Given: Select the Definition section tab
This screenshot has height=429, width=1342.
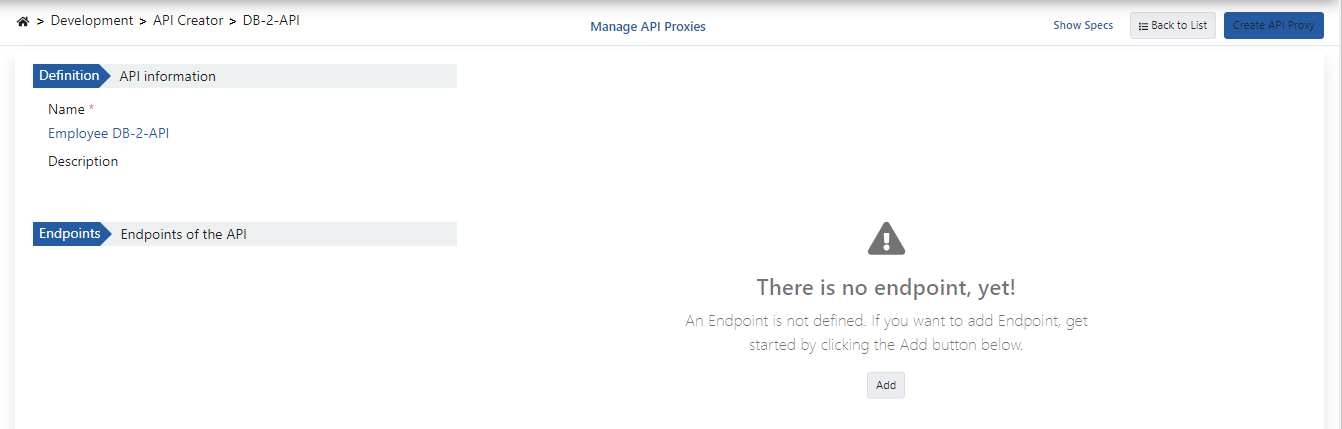Looking at the screenshot, I should [71, 76].
